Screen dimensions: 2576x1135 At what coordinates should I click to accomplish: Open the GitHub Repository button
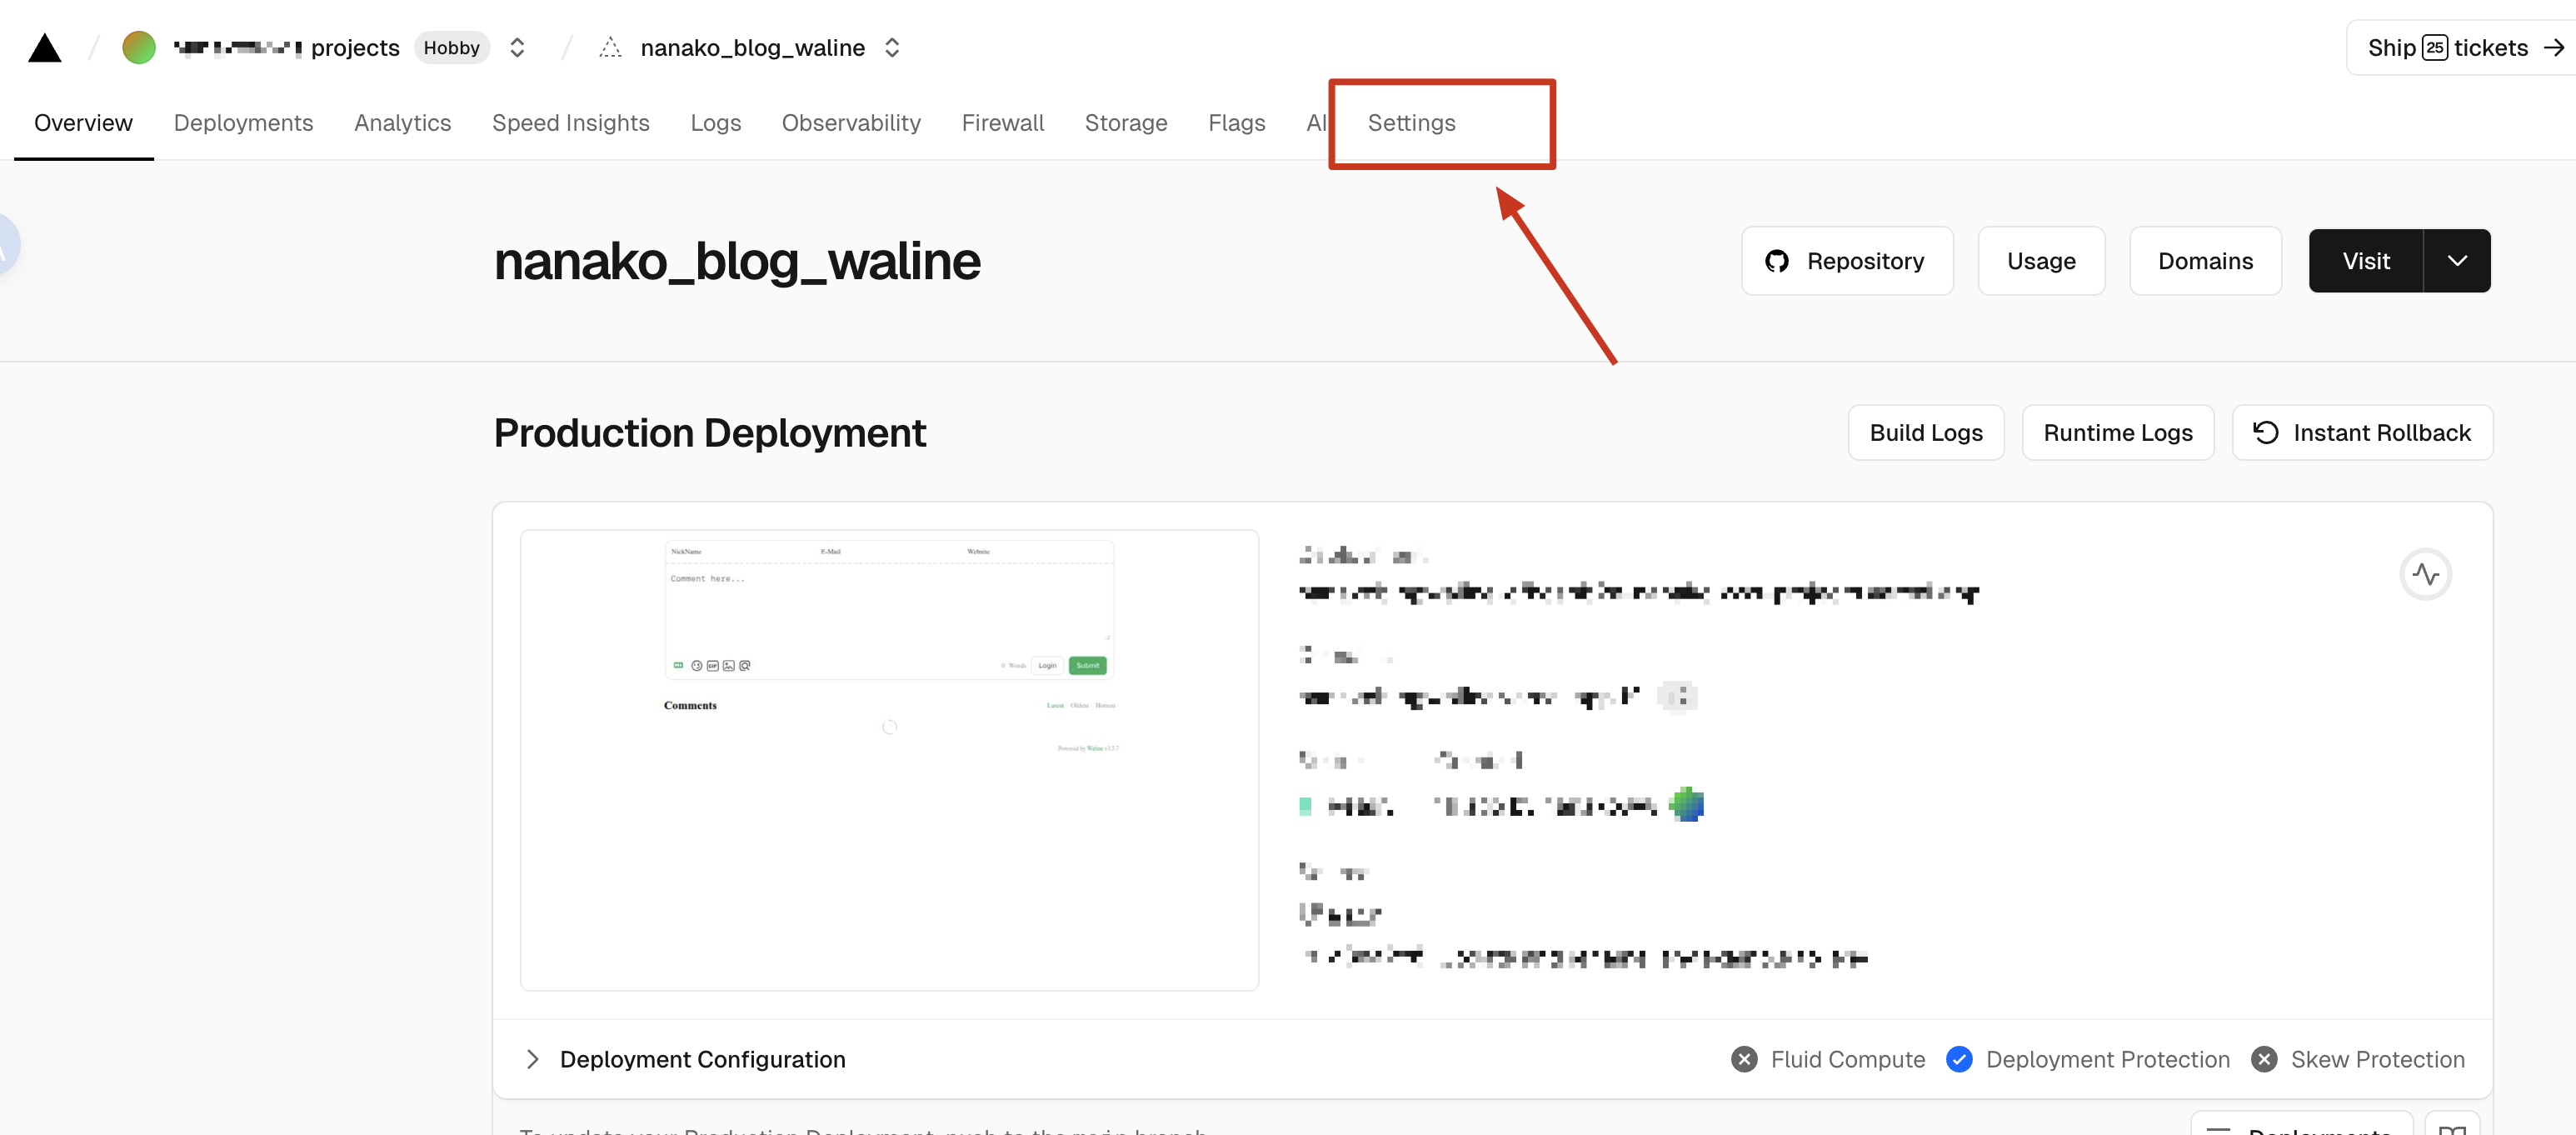pyautogui.click(x=1846, y=261)
